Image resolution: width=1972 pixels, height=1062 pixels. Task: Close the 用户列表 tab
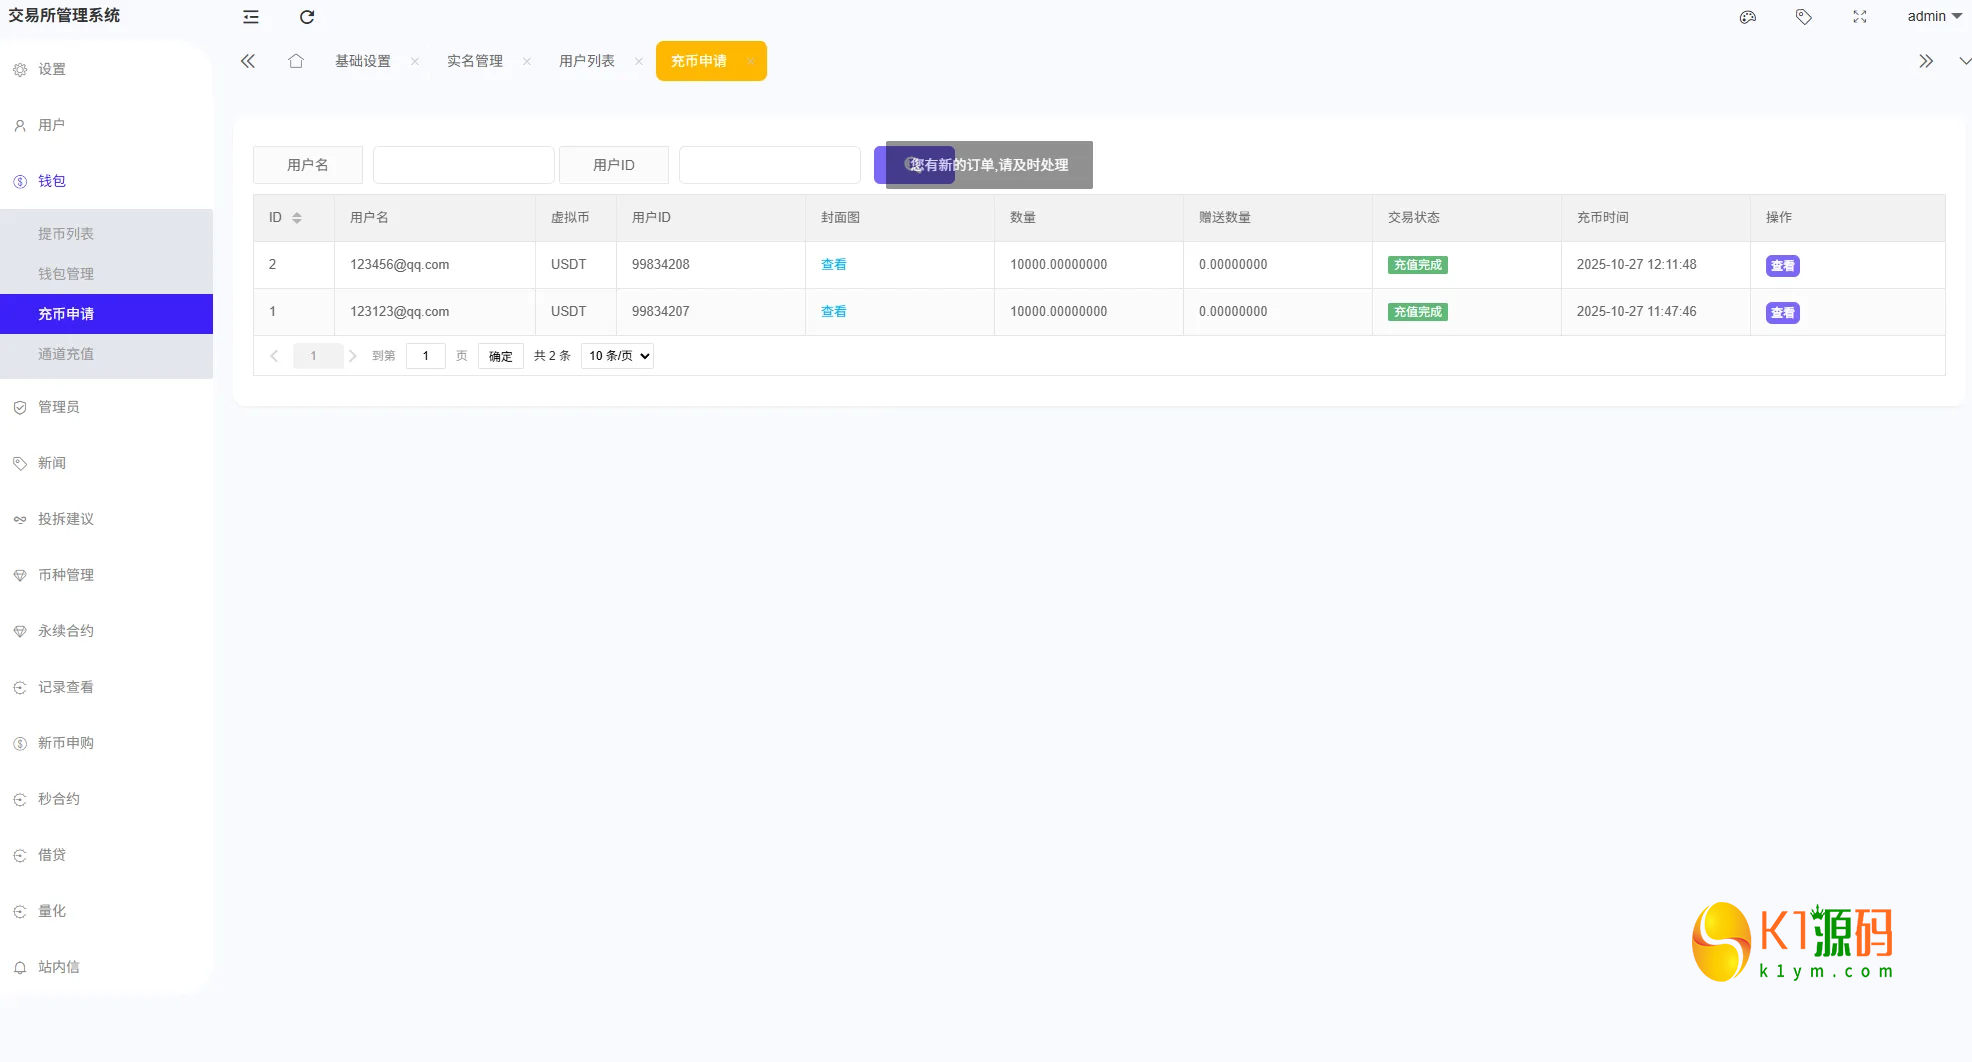coord(639,62)
